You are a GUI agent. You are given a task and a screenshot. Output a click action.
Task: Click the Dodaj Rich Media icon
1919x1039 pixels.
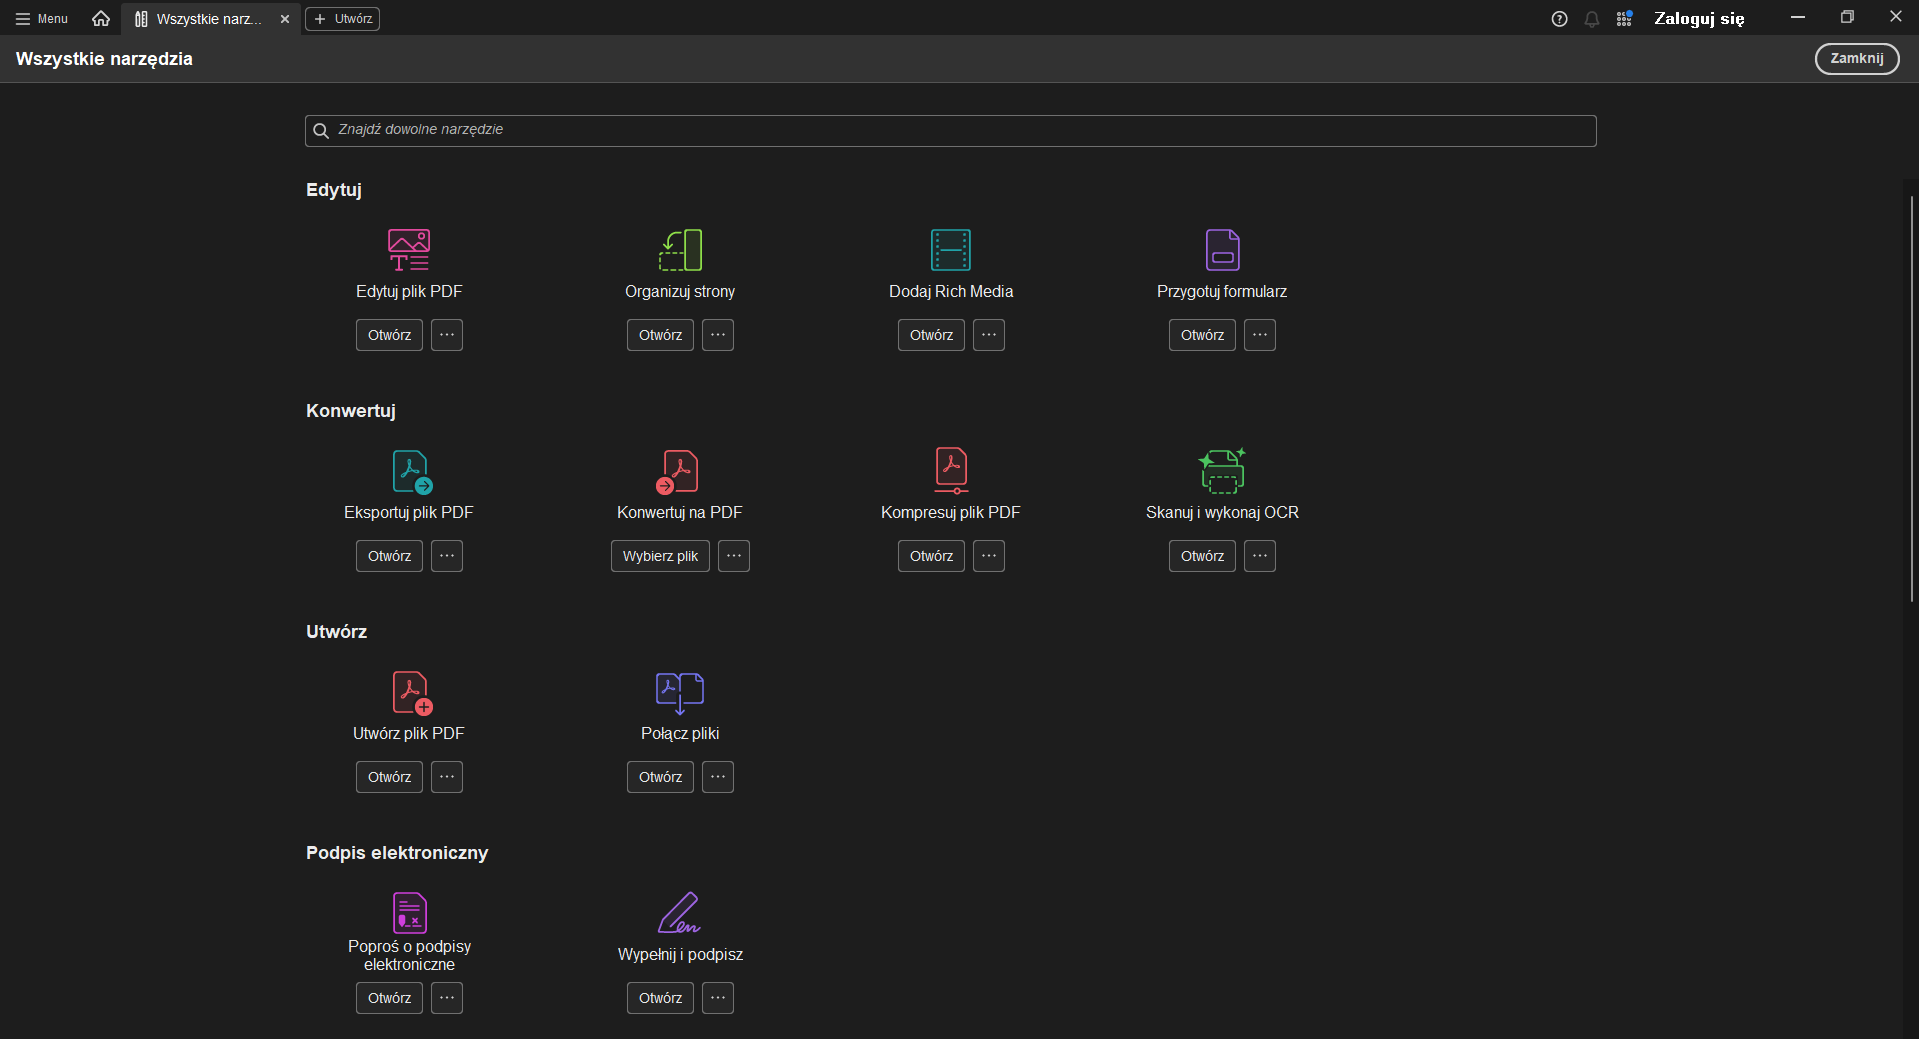[951, 250]
